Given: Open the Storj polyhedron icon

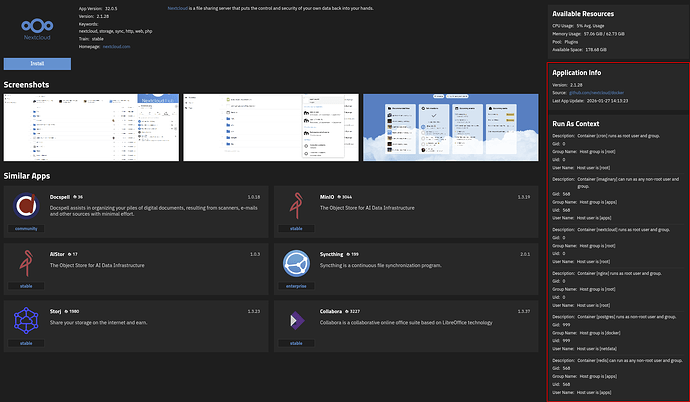Looking at the screenshot, I should click(x=26, y=320).
